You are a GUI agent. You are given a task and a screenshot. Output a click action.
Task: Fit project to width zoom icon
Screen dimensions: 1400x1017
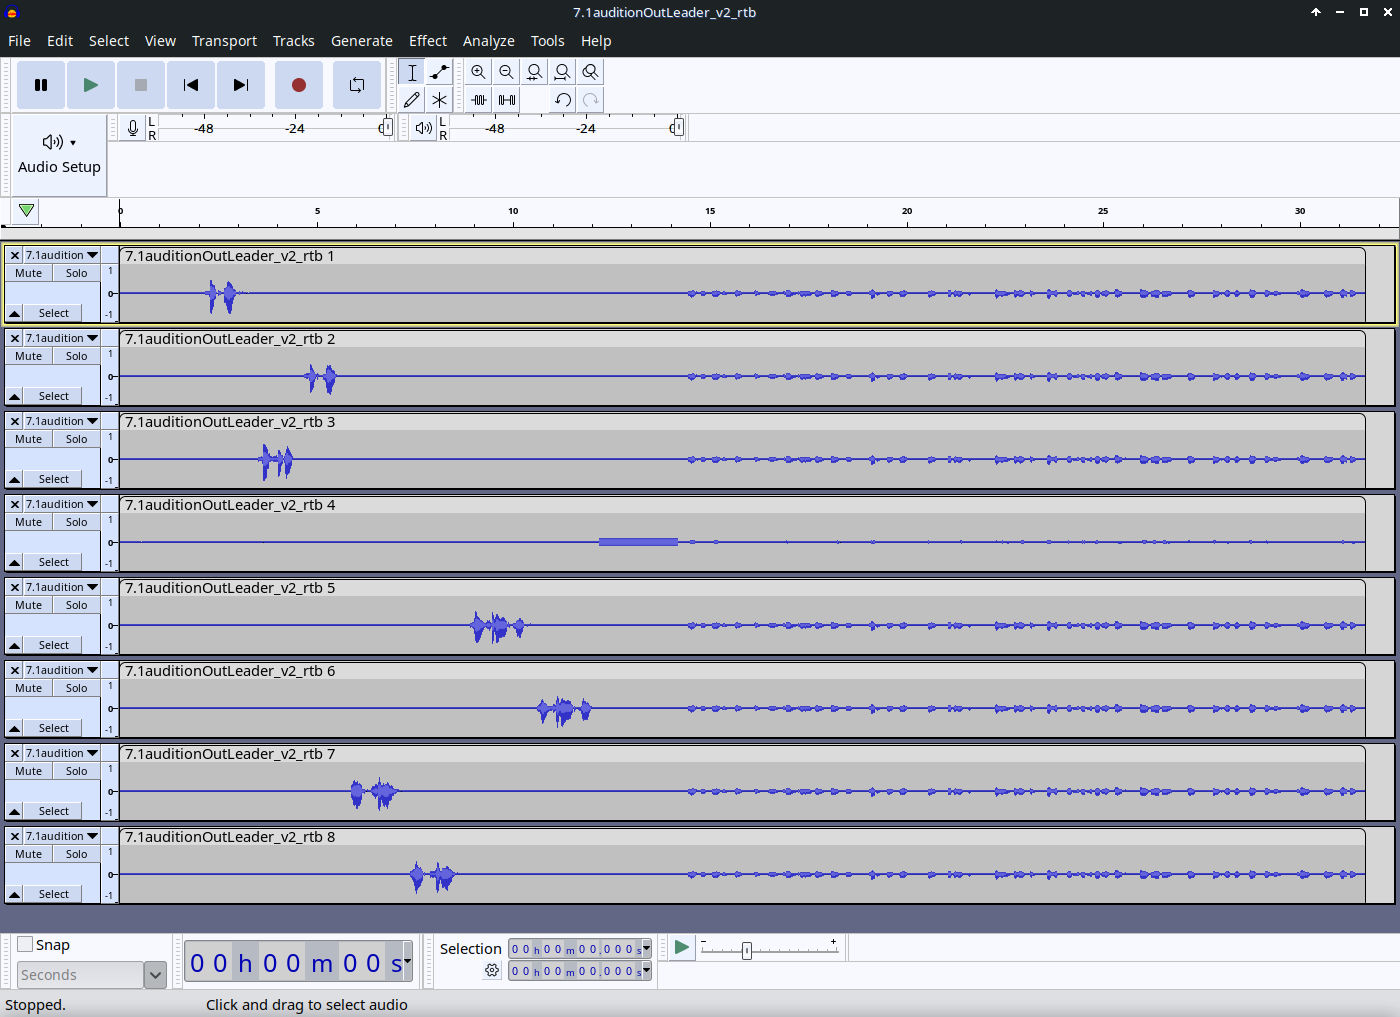(x=563, y=72)
